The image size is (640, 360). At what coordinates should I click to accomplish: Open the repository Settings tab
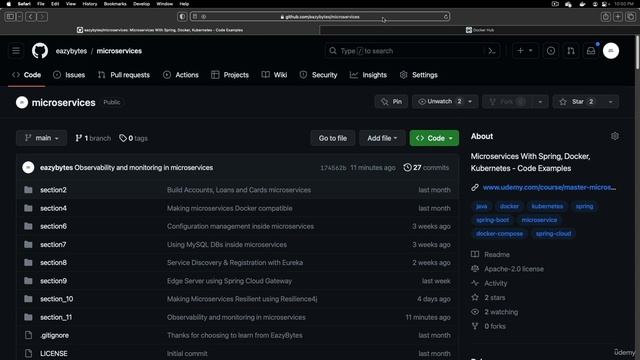pos(418,75)
